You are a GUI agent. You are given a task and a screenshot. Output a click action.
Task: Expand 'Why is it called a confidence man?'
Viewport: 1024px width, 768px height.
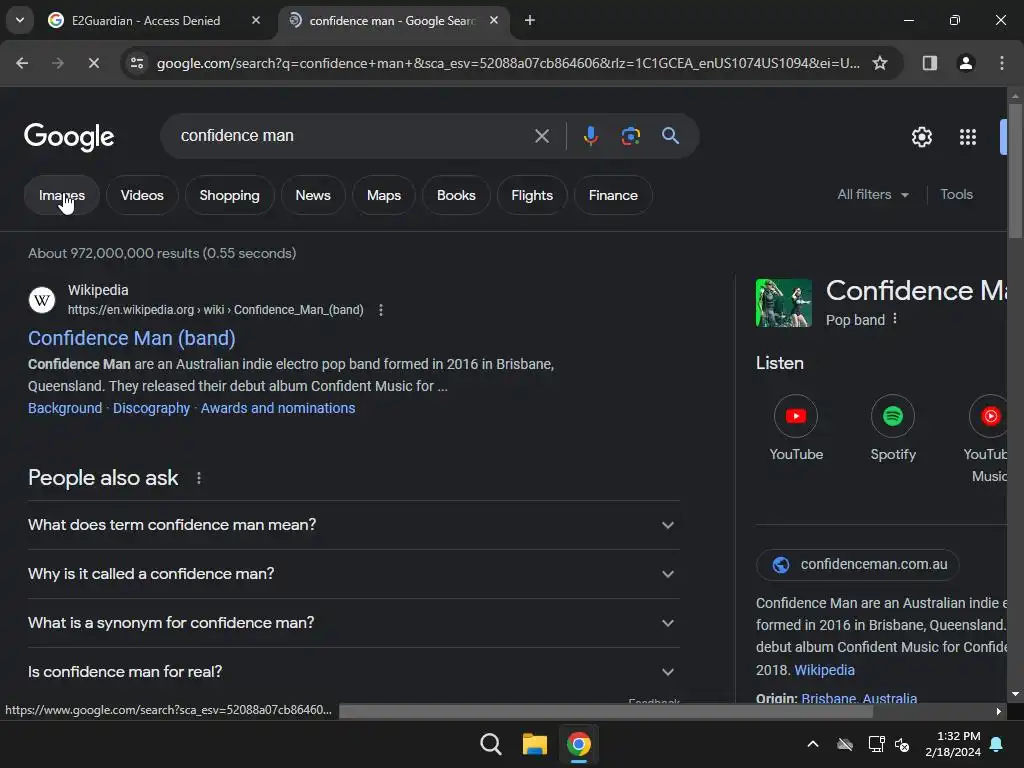[x=353, y=574]
